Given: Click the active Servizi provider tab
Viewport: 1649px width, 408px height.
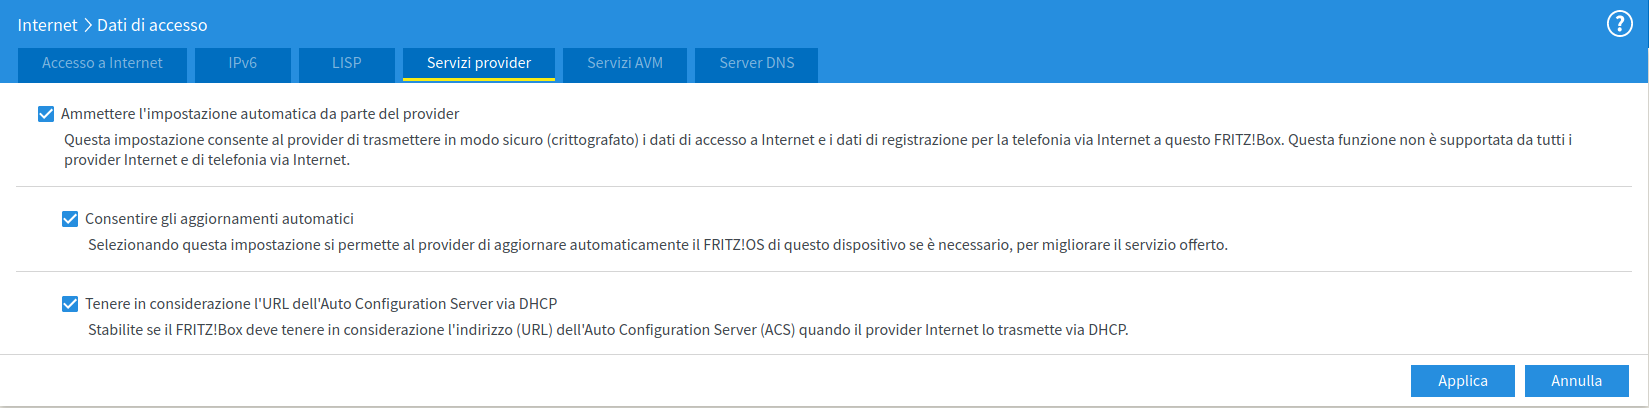Looking at the screenshot, I should [x=479, y=63].
